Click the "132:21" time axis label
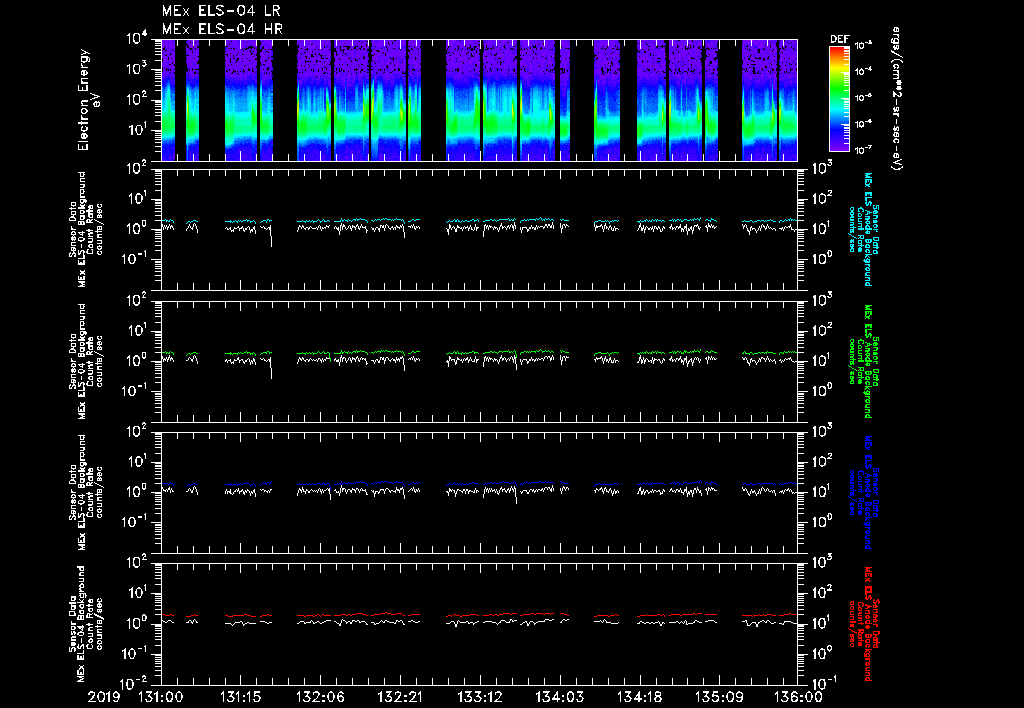 pyautogui.click(x=400, y=697)
